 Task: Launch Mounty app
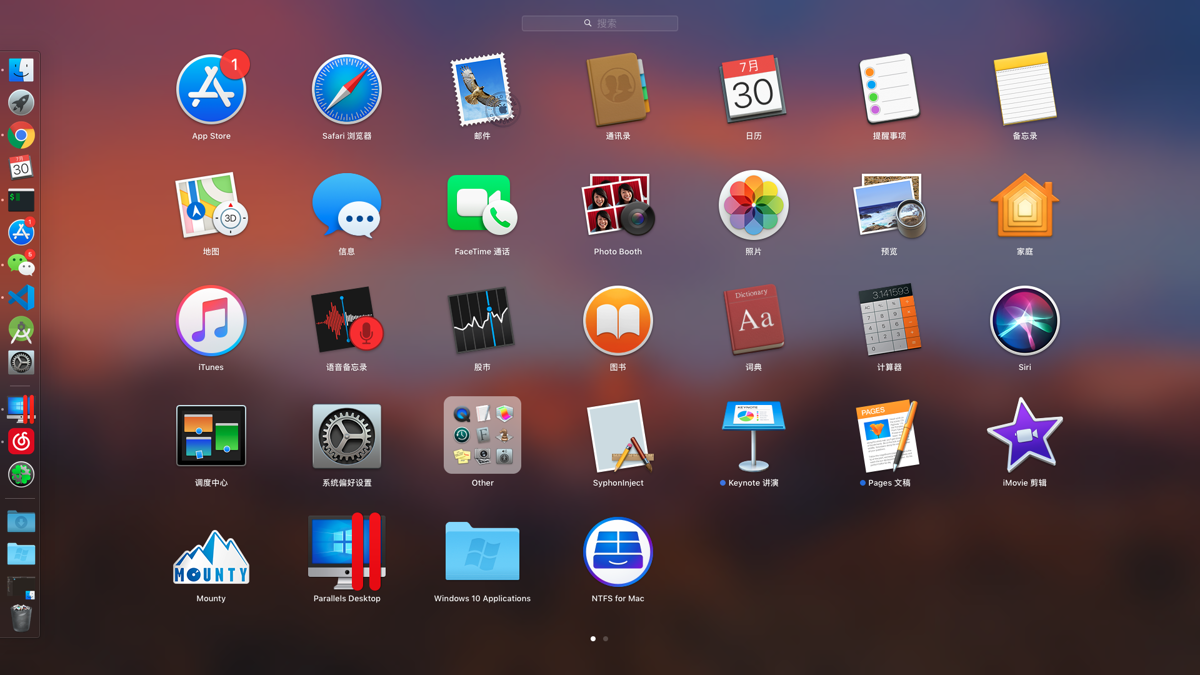pos(211,556)
